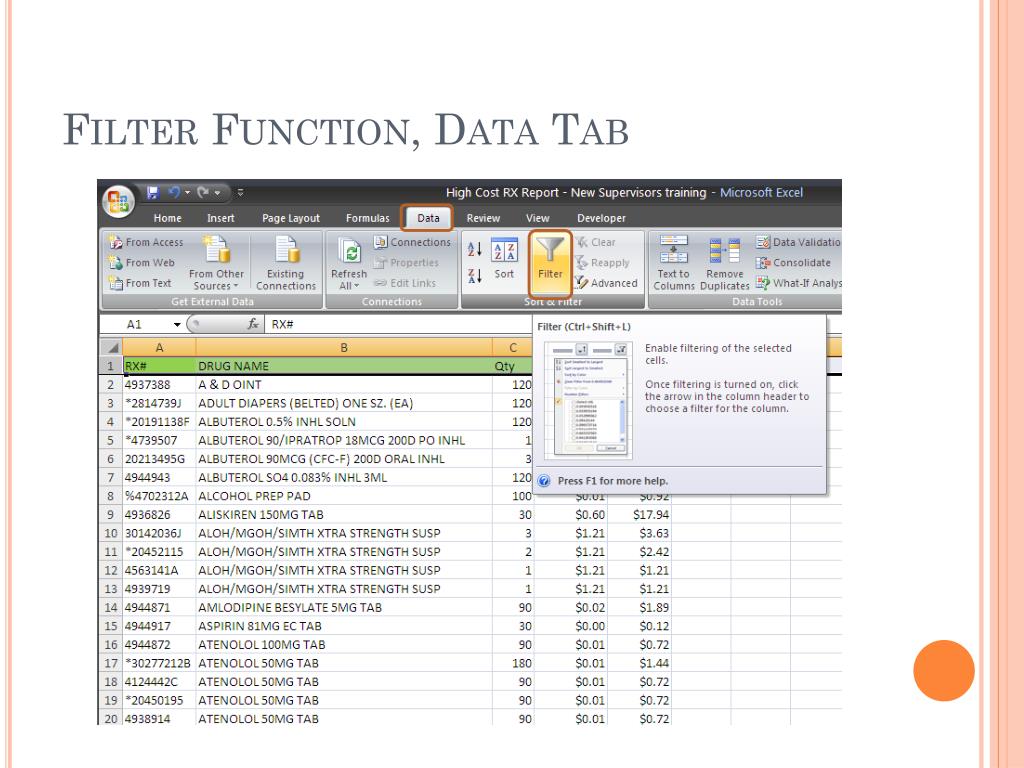Click Edit Links

click(405, 283)
